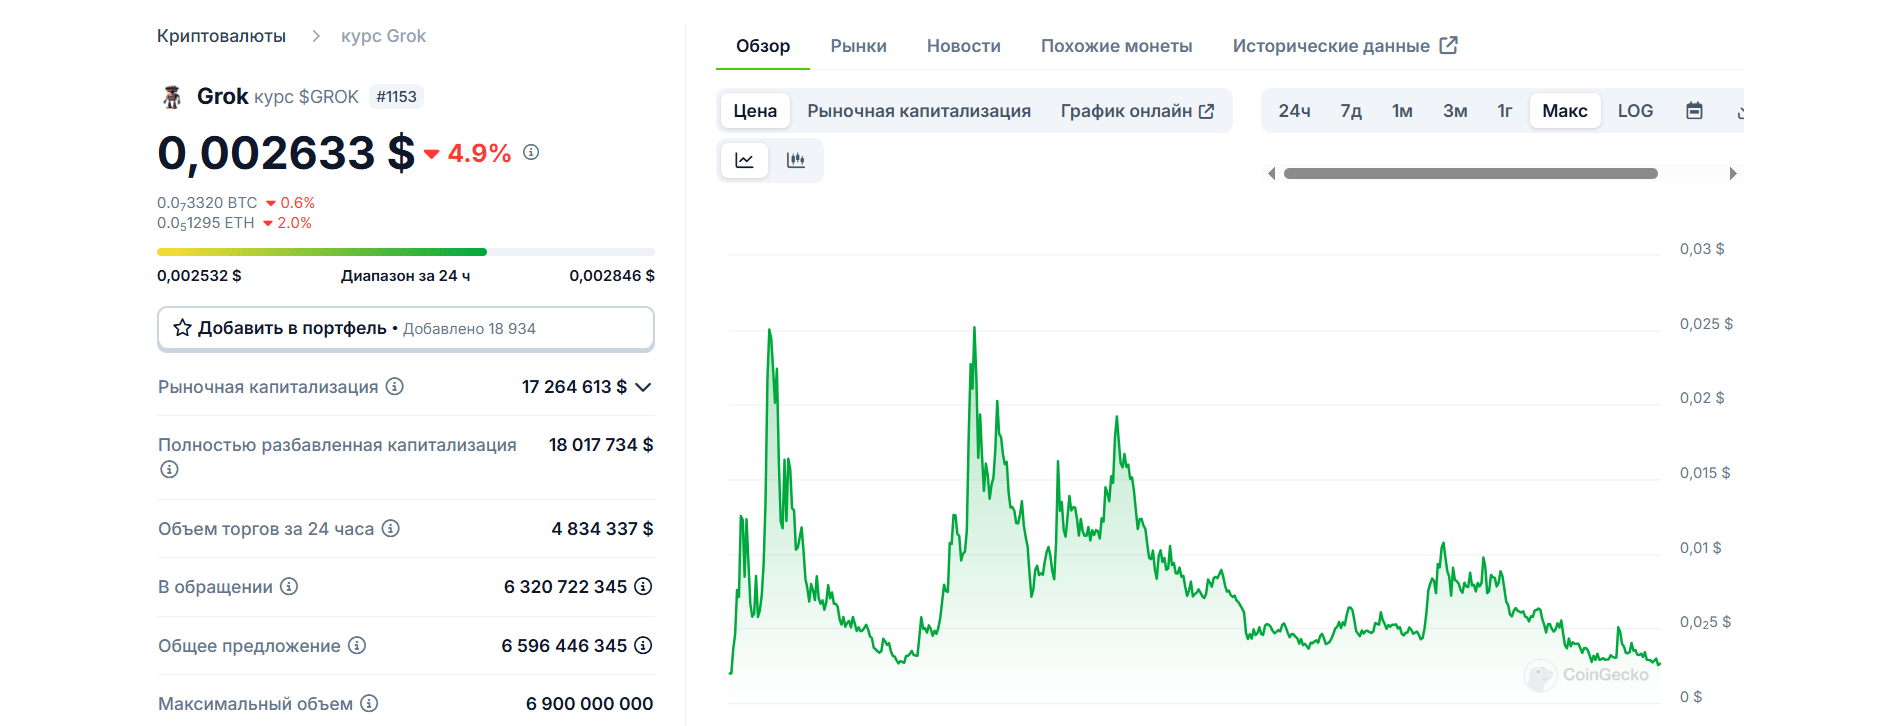Click the partially visible icon after the calendar
The image size is (1877, 726).
1740,111
